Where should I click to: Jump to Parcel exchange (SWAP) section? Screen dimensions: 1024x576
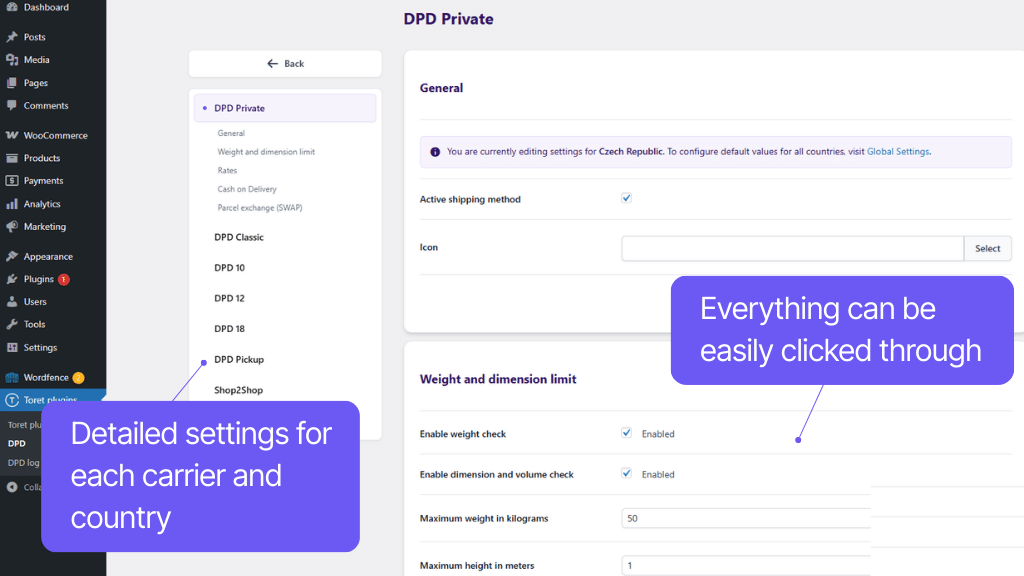(x=260, y=208)
